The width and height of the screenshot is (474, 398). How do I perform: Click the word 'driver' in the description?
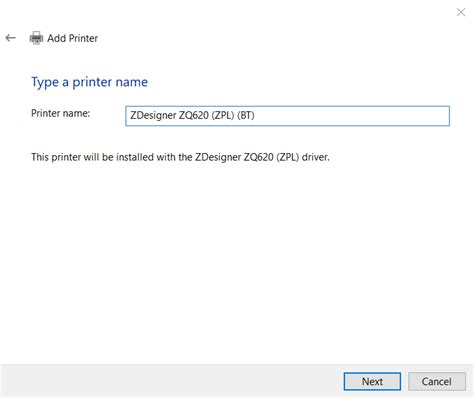pyautogui.click(x=314, y=157)
